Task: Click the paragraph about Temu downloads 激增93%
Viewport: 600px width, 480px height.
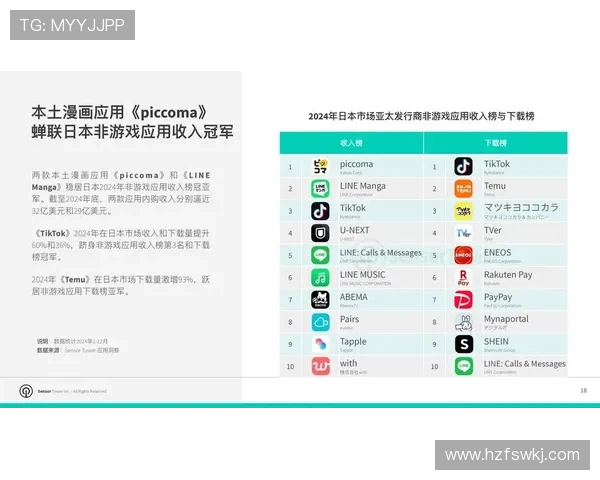Action: point(121,285)
